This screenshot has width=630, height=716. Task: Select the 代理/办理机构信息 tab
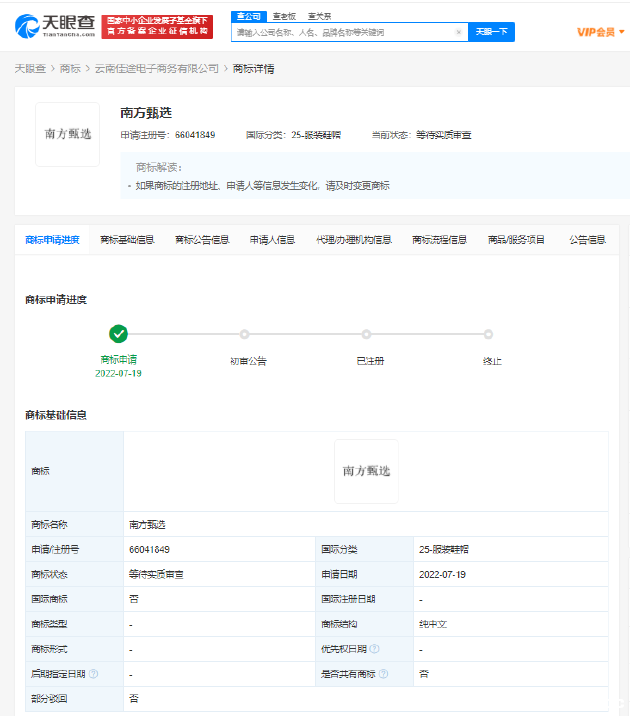[x=354, y=240]
